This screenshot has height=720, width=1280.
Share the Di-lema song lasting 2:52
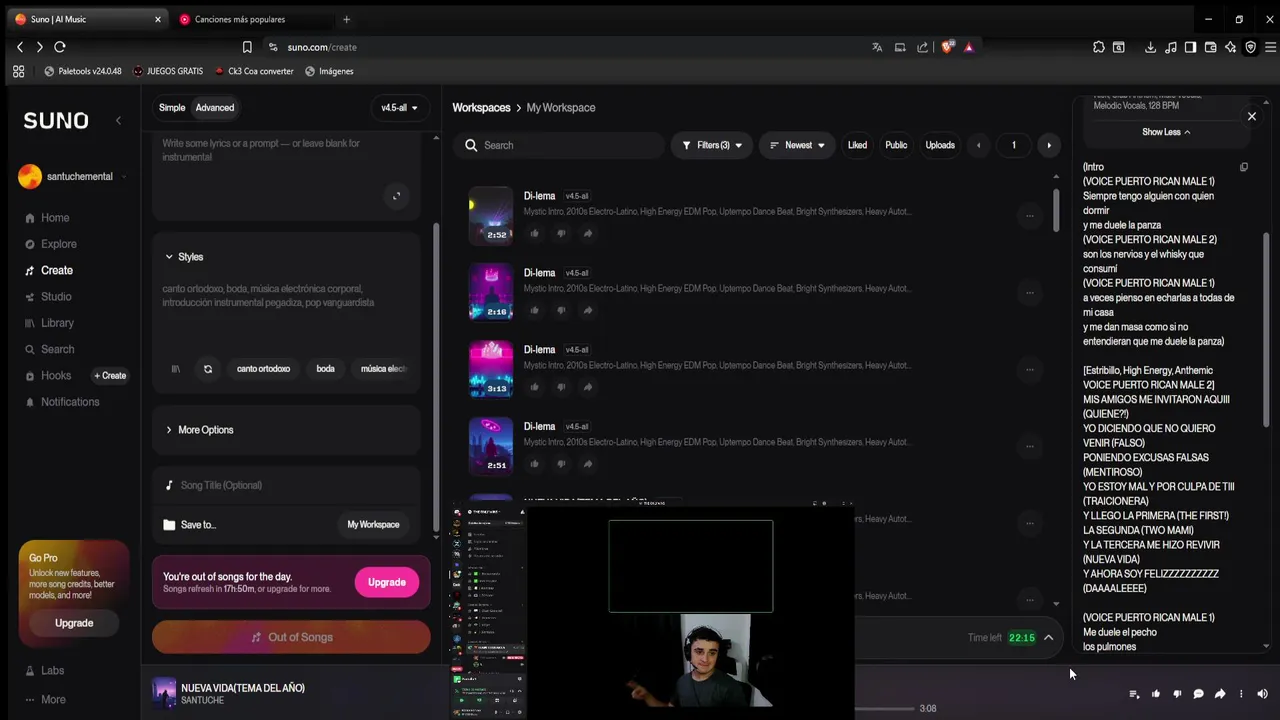point(588,234)
